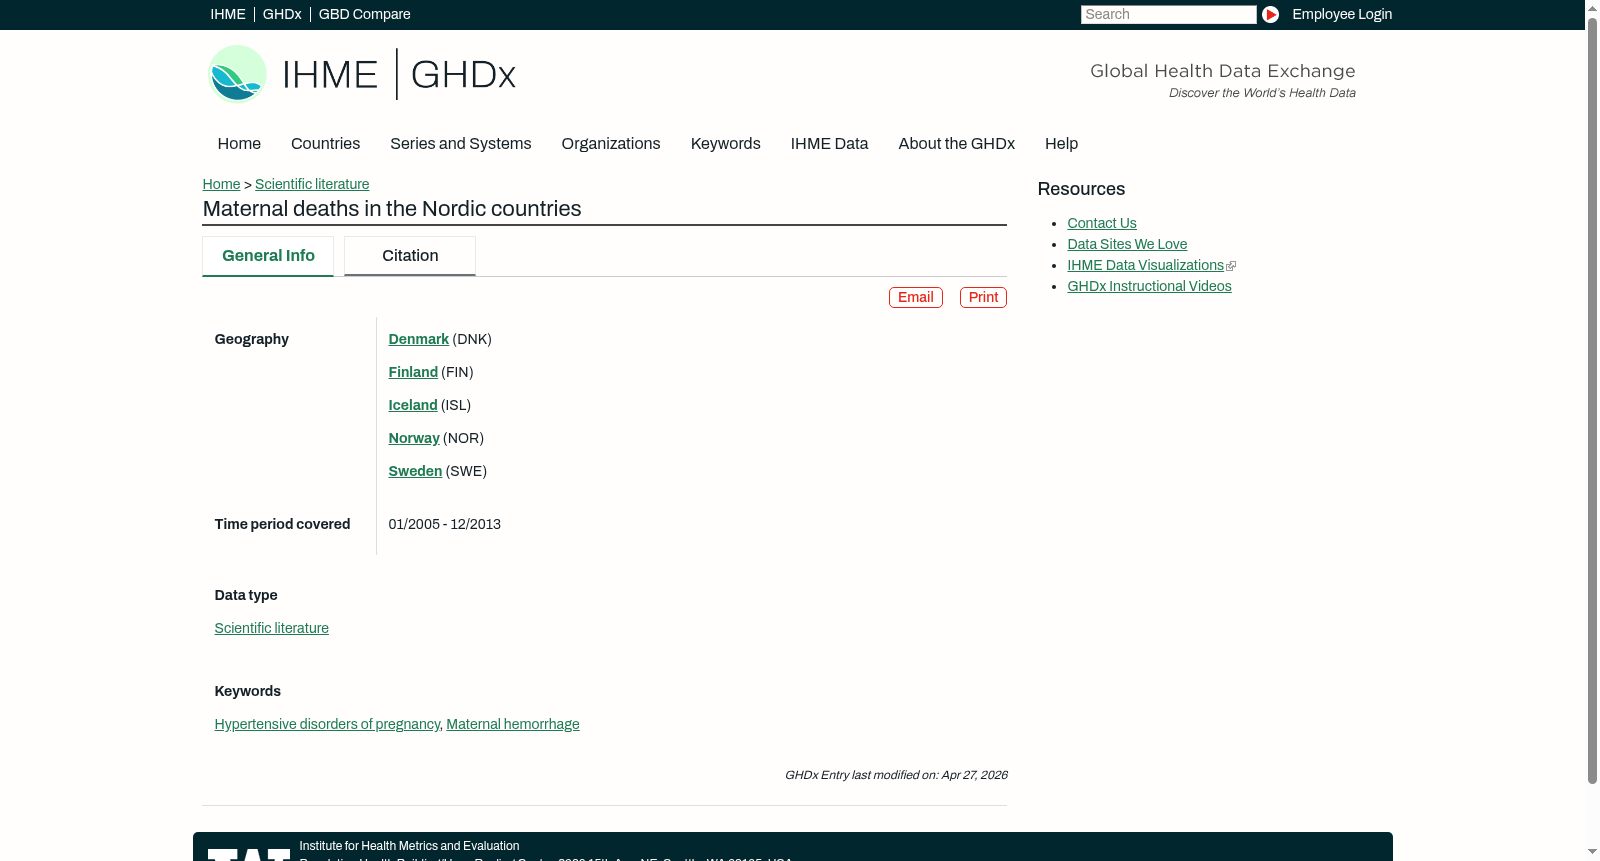Screen dimensions: 1600x861
Task: Open Scientific literature data type link
Action: pyautogui.click(x=272, y=628)
